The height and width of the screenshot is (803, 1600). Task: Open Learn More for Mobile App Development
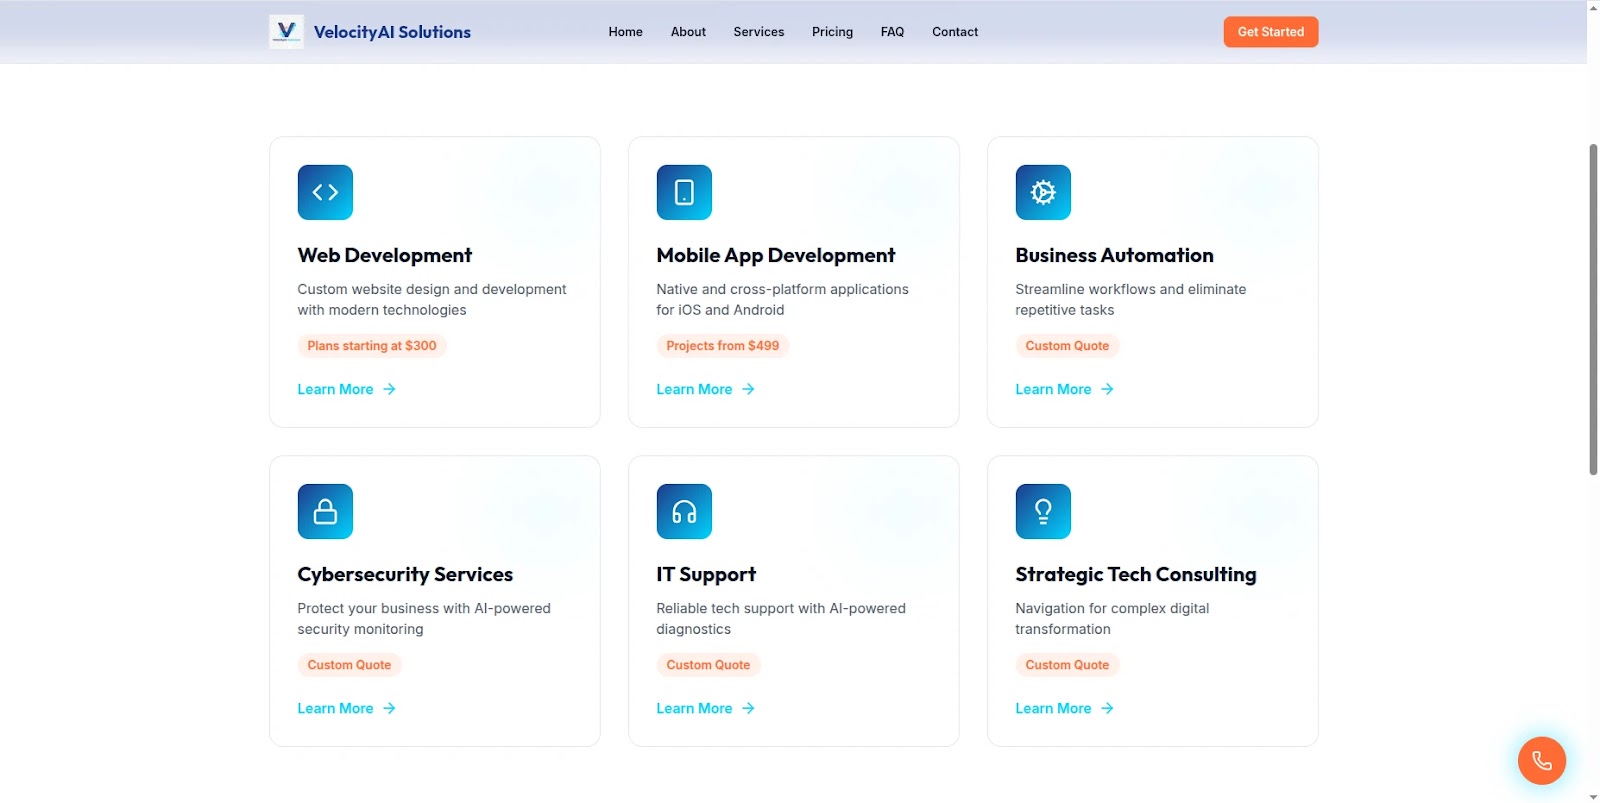(706, 389)
